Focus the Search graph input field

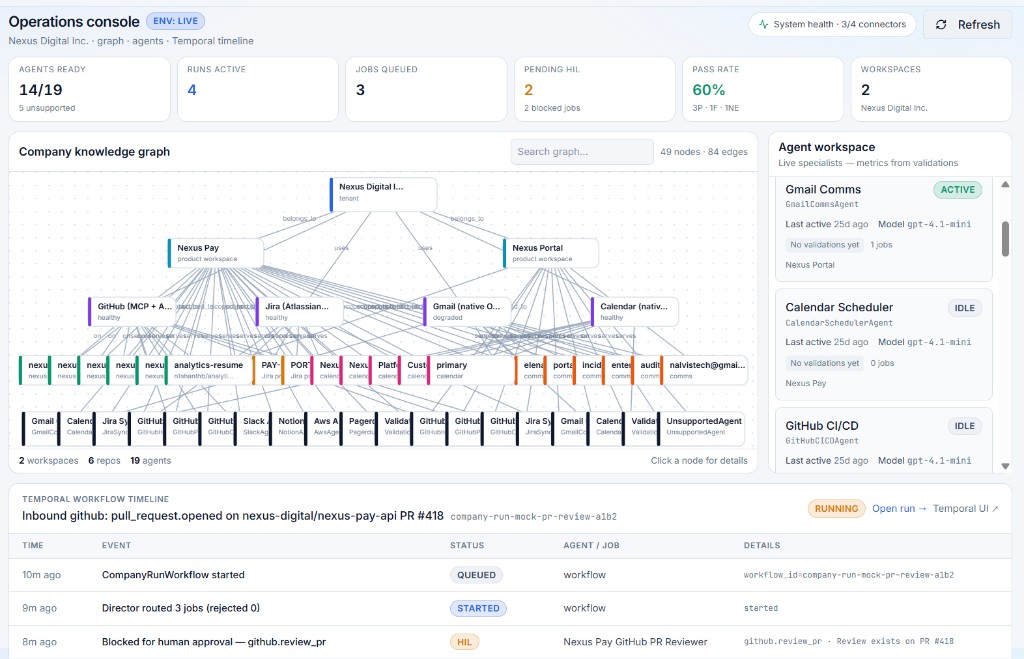[x=582, y=152]
